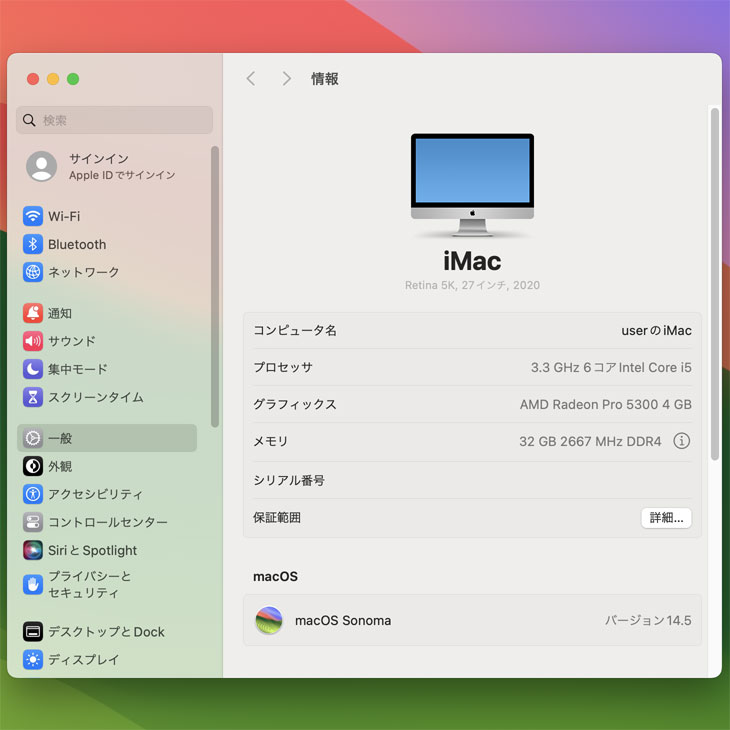
Task: Select ディスプレイ in the sidebar
Action: 107,660
